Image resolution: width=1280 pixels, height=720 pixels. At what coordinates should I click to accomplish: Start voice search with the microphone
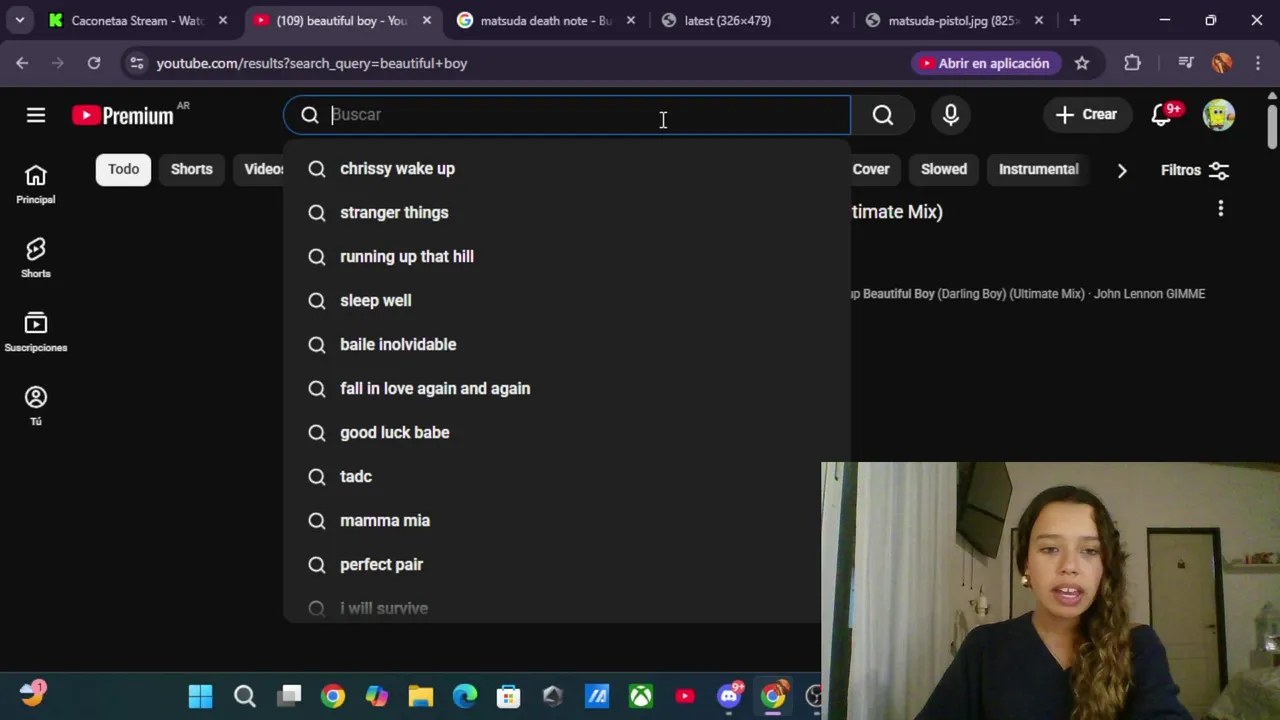click(x=951, y=115)
